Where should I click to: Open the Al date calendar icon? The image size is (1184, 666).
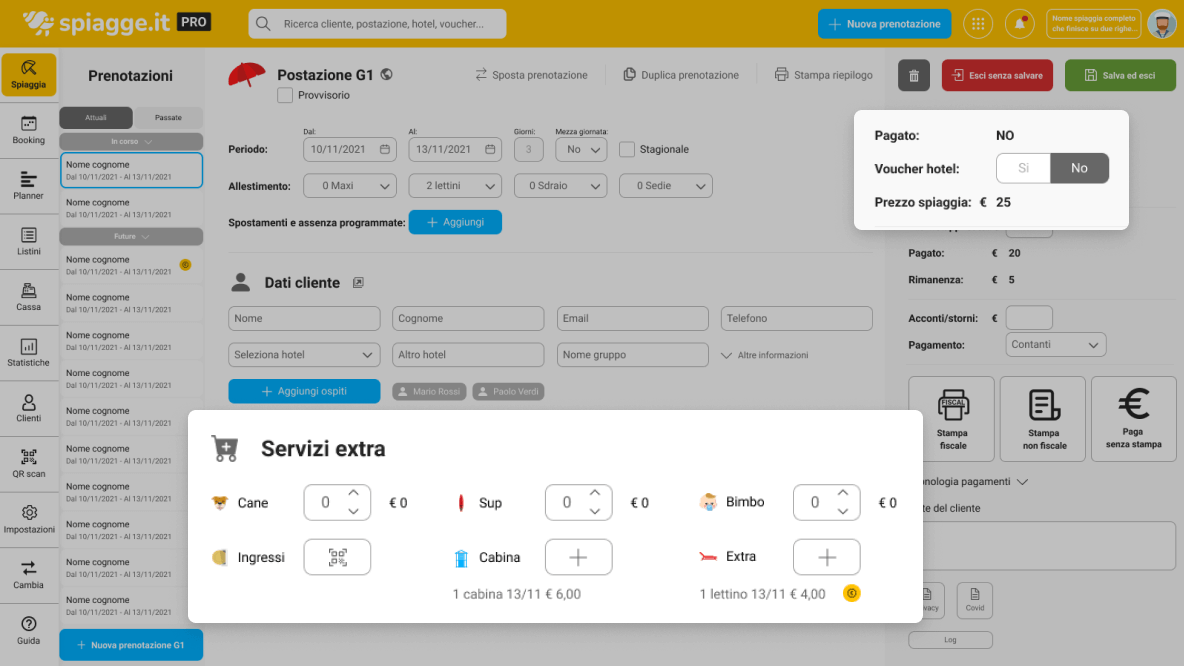click(x=490, y=150)
